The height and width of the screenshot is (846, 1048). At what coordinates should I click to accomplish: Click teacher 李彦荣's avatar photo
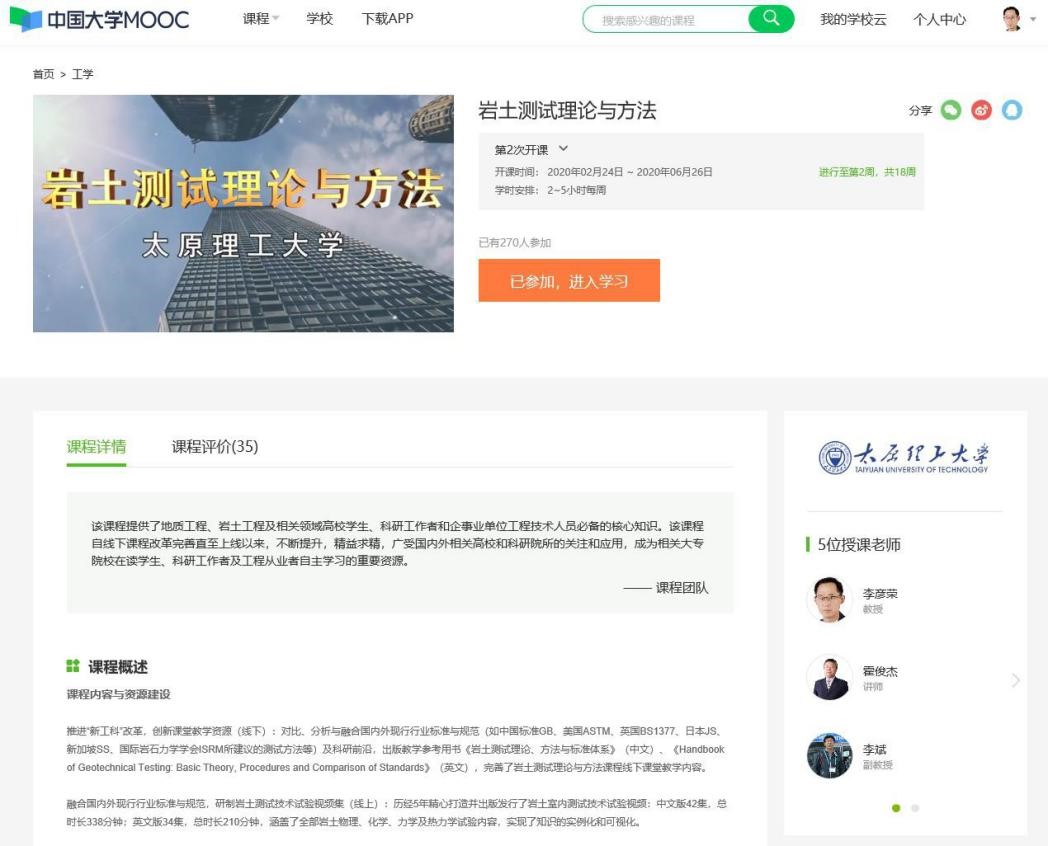829,600
